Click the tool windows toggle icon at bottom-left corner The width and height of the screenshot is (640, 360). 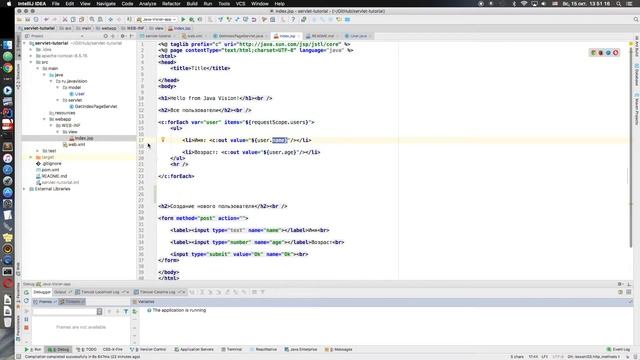point(19,356)
